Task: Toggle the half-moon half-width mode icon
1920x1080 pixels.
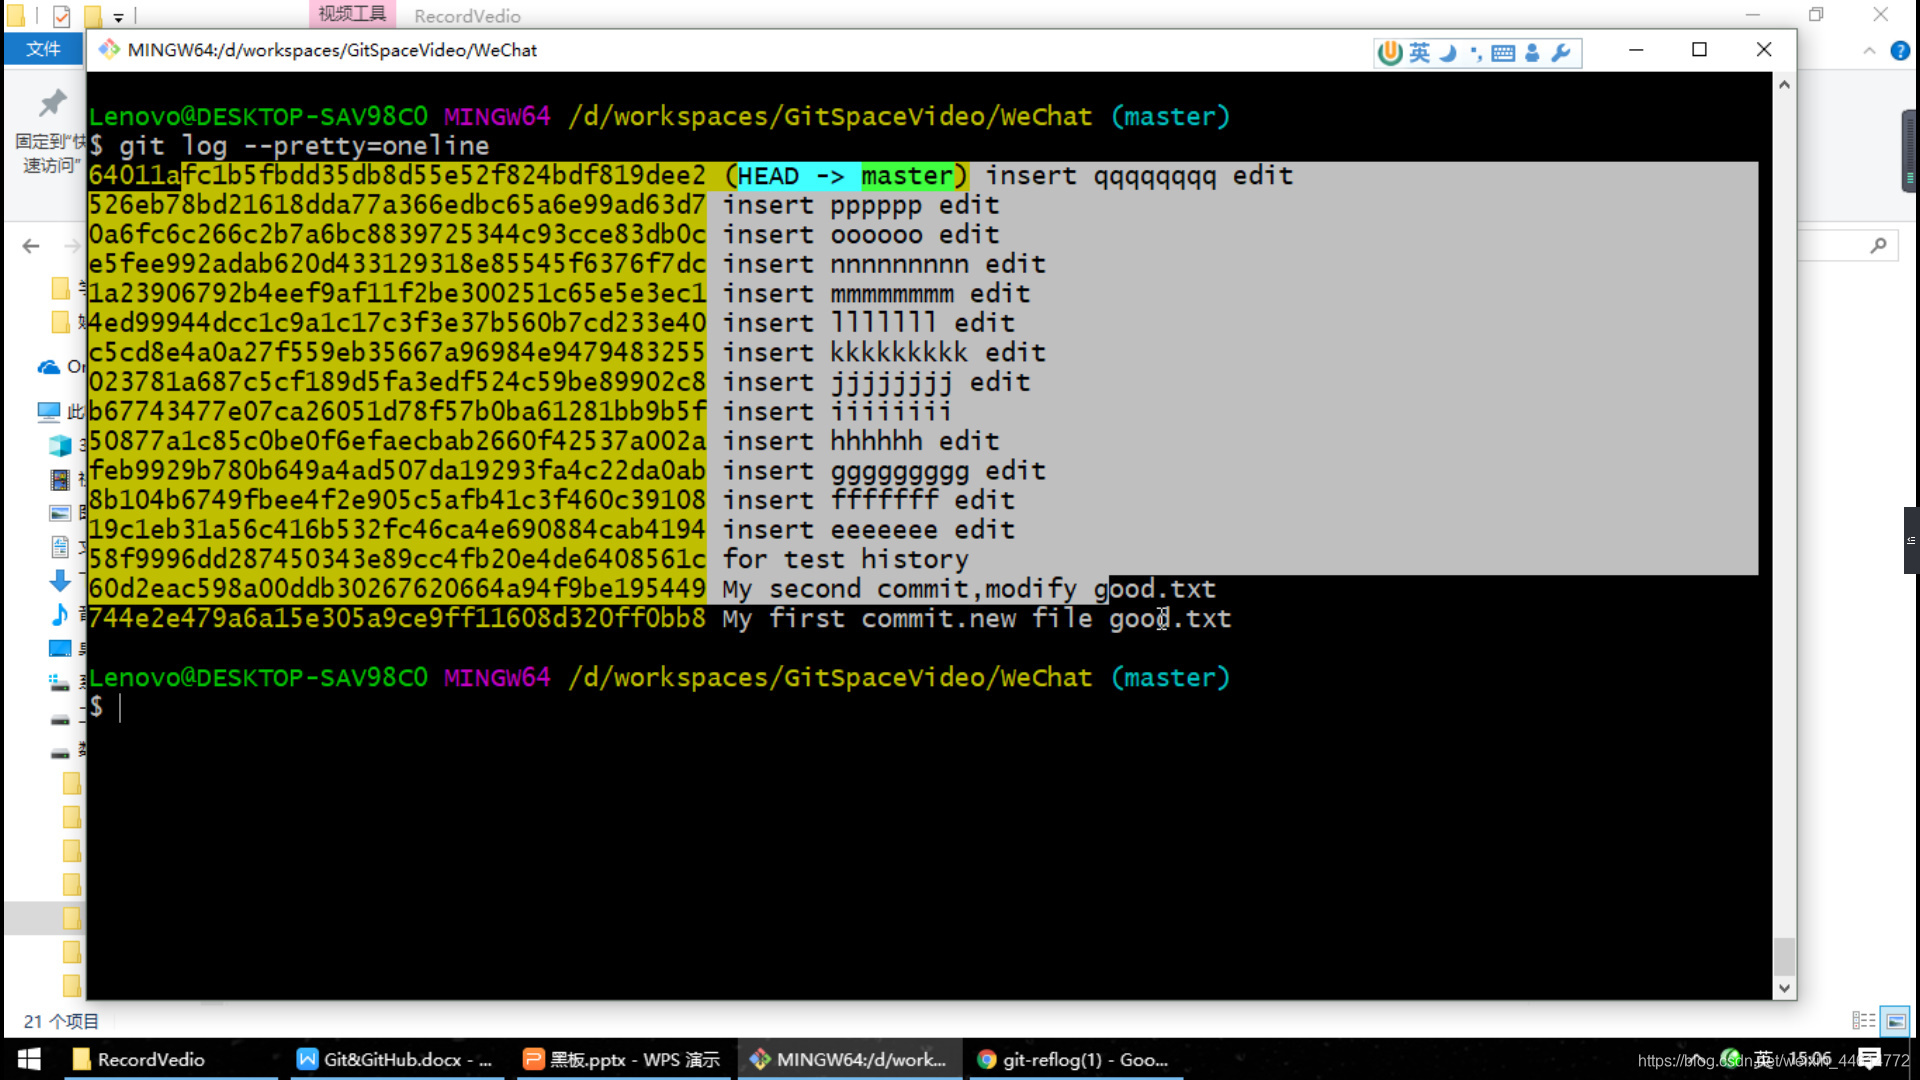Action: 1448,52
